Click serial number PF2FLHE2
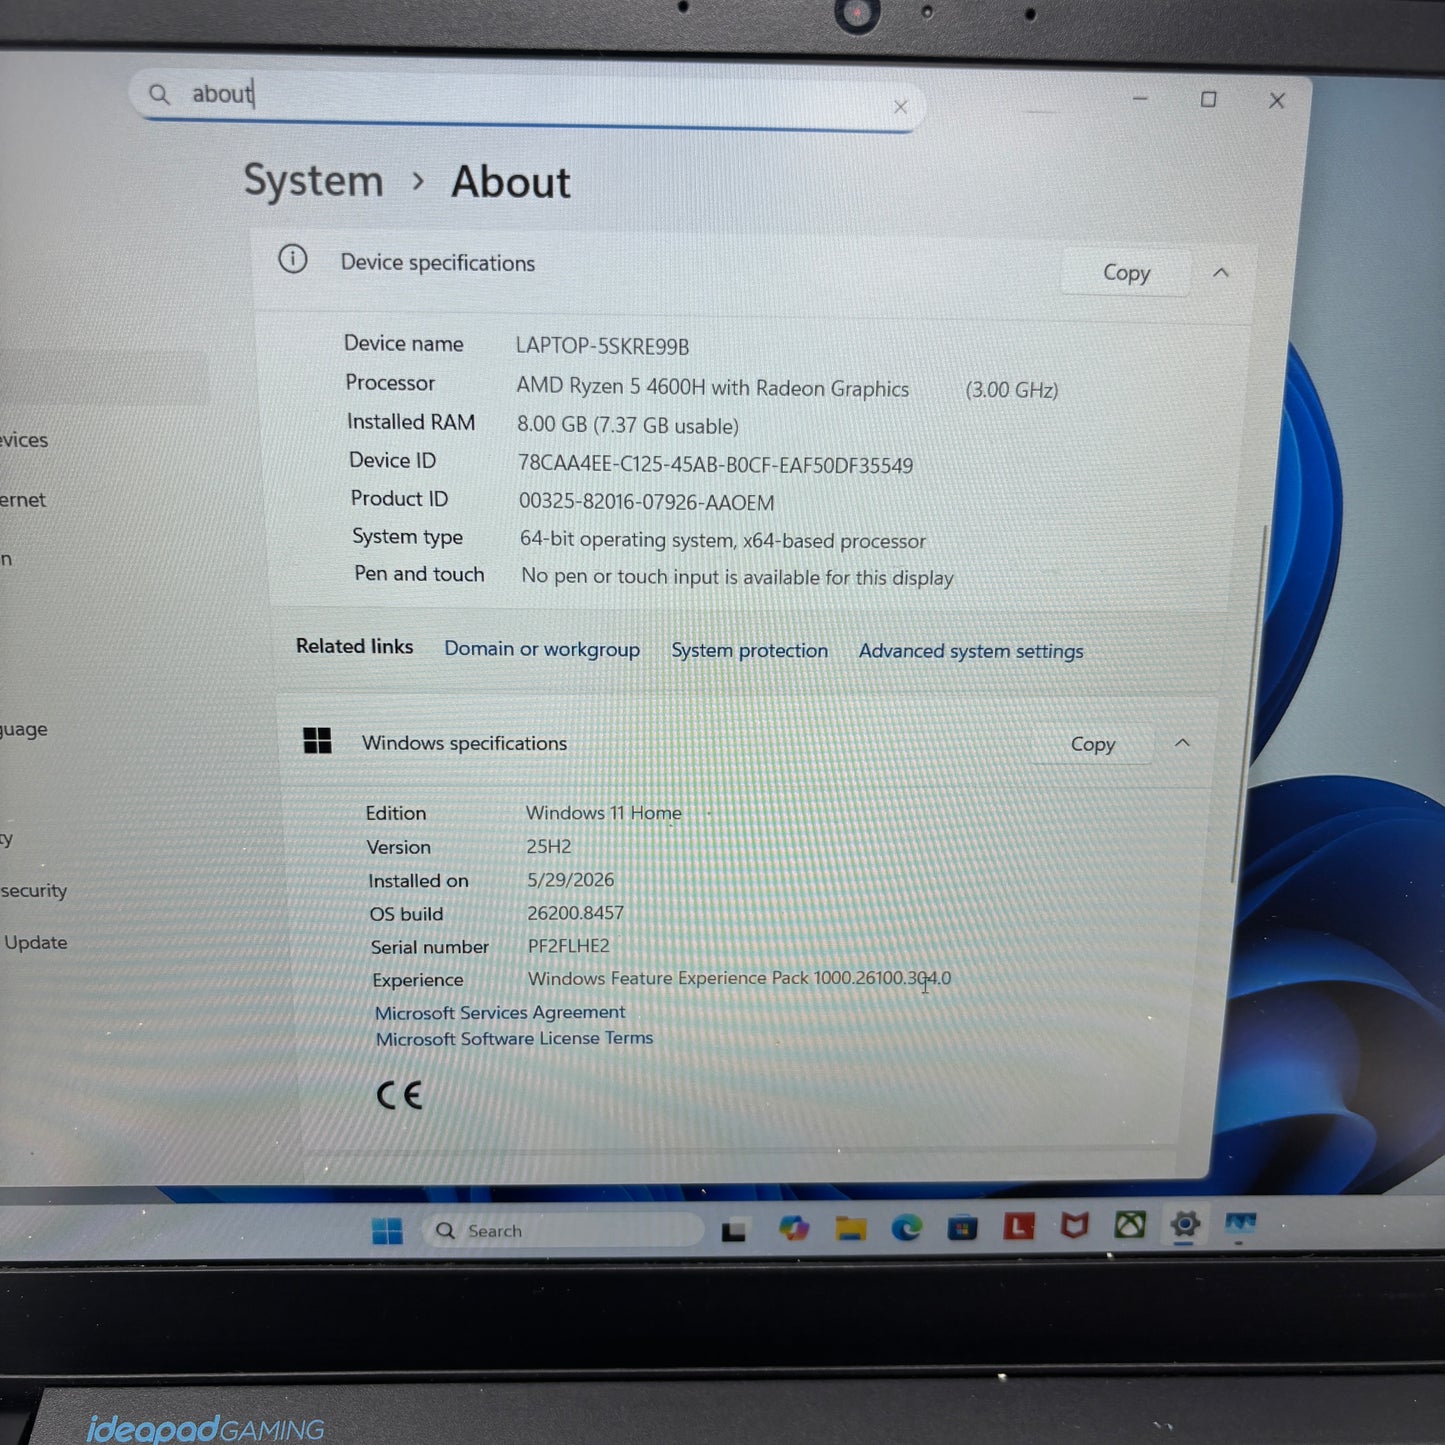Screen dimensions: 1445x1445 point(568,946)
